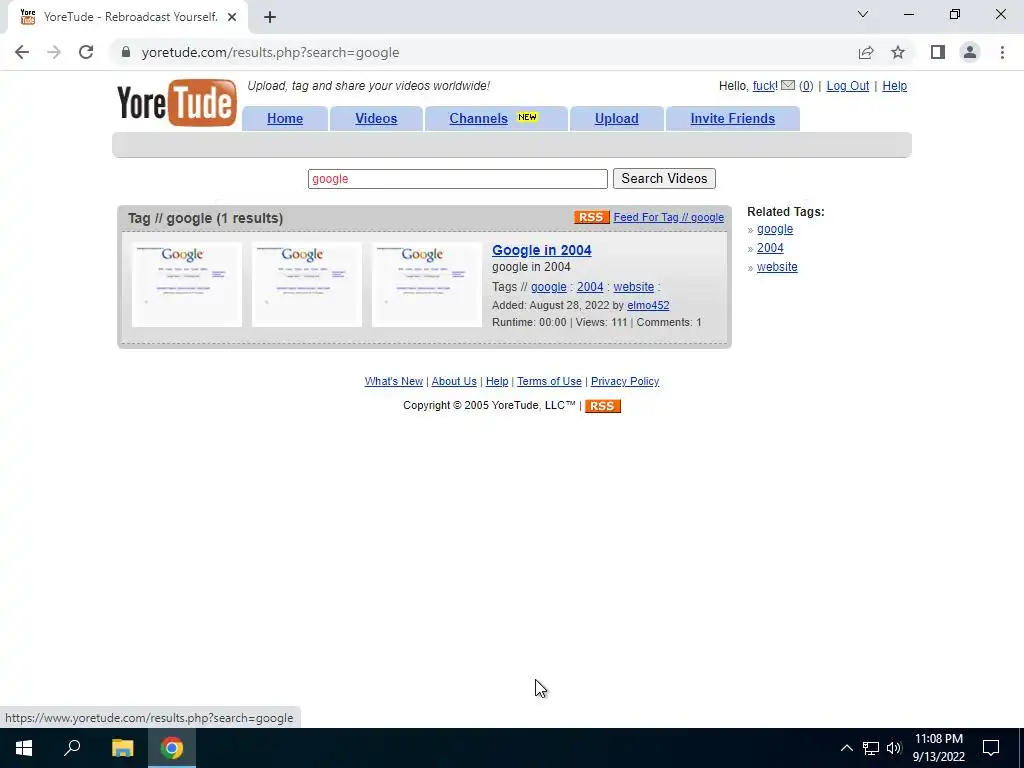The height and width of the screenshot is (768, 1024).
Task: Select website under Related Tags
Action: coord(777,267)
